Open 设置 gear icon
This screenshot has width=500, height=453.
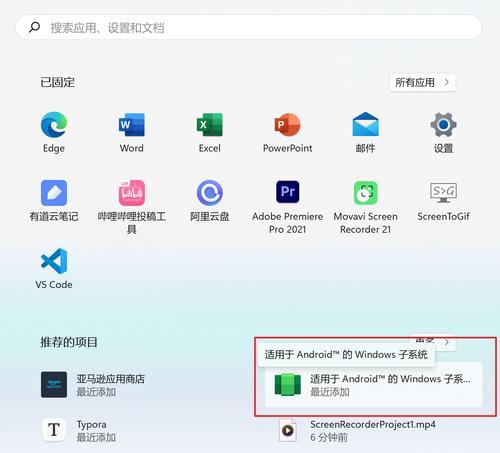pos(443,125)
